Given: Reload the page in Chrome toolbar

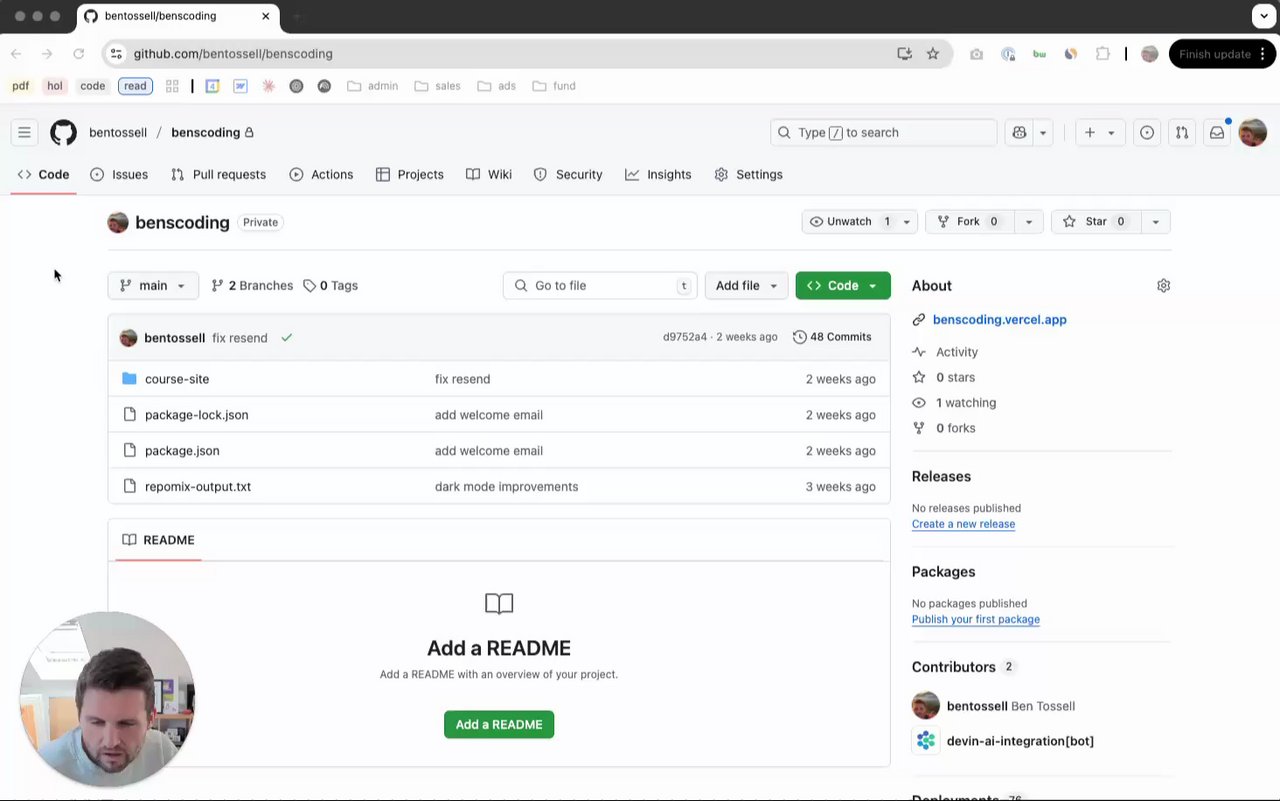Looking at the screenshot, I should click(79, 54).
